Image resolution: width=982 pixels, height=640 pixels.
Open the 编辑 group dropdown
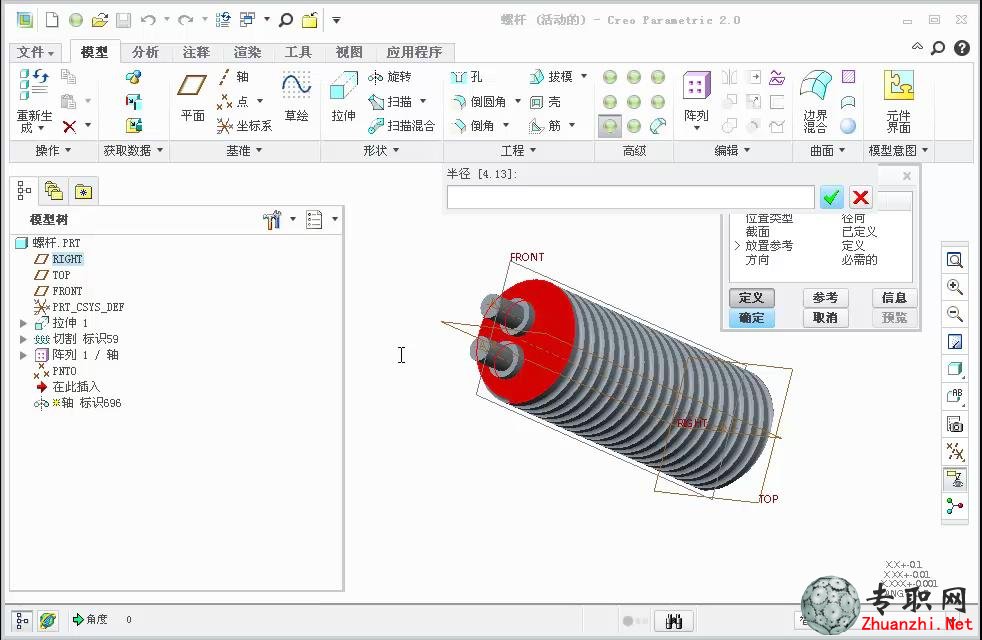click(x=732, y=150)
